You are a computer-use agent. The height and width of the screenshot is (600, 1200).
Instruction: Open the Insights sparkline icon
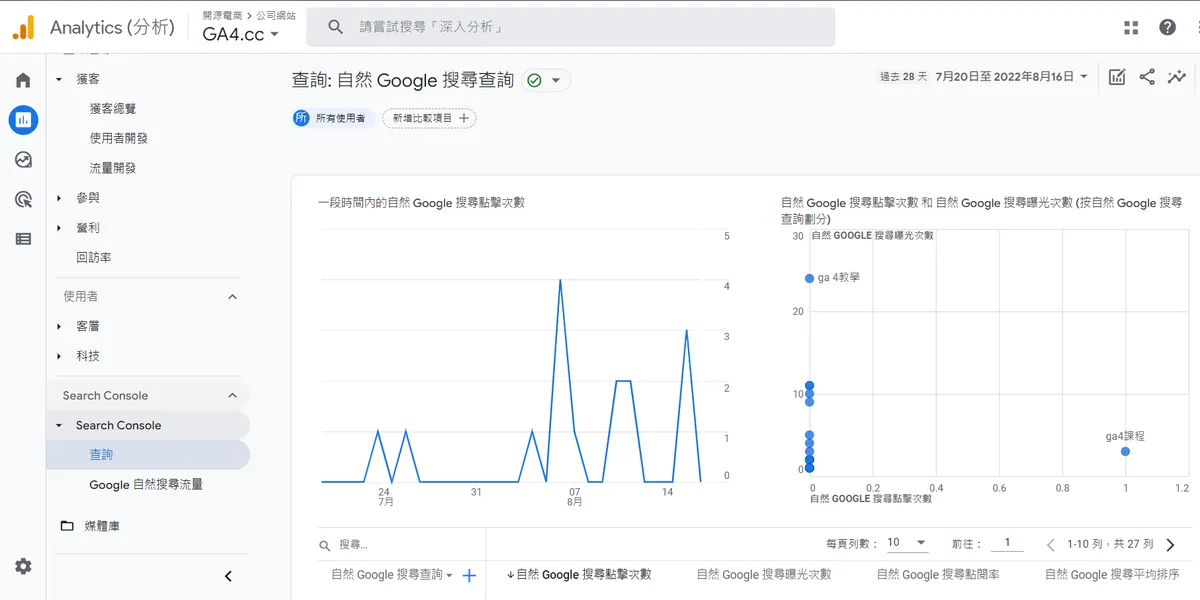[x=1177, y=77]
